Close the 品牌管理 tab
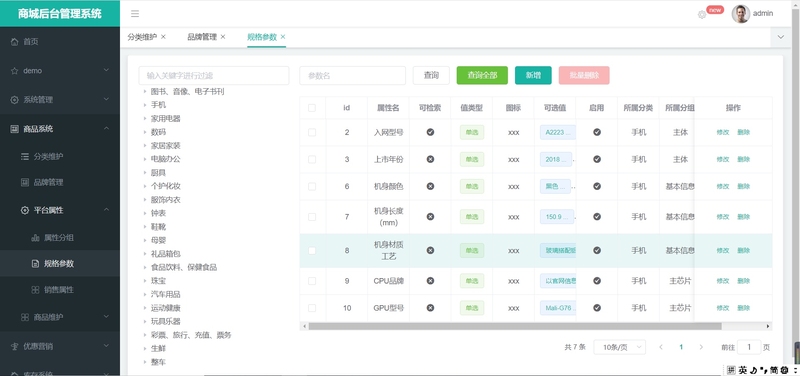 tap(223, 37)
